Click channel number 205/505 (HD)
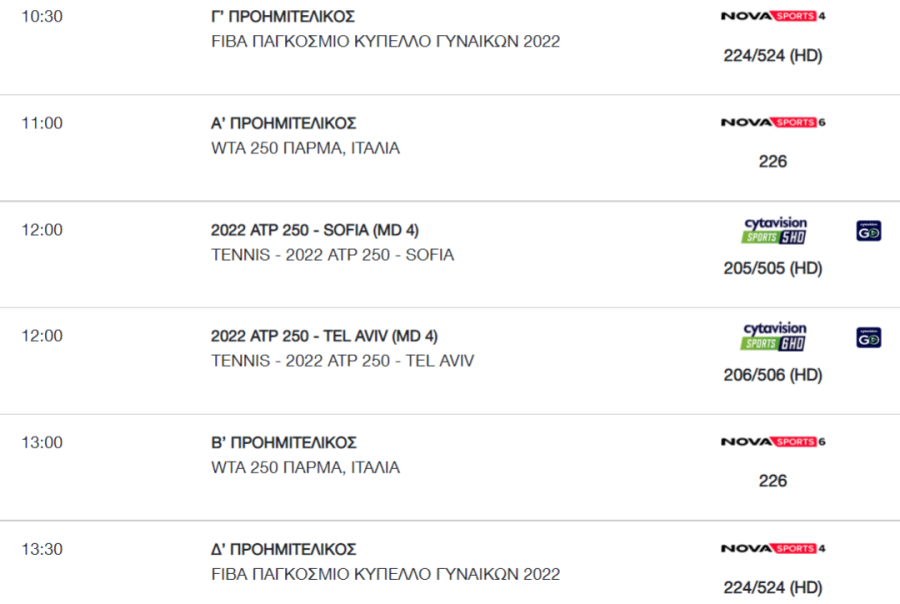The width and height of the screenshot is (900, 604). tap(773, 268)
